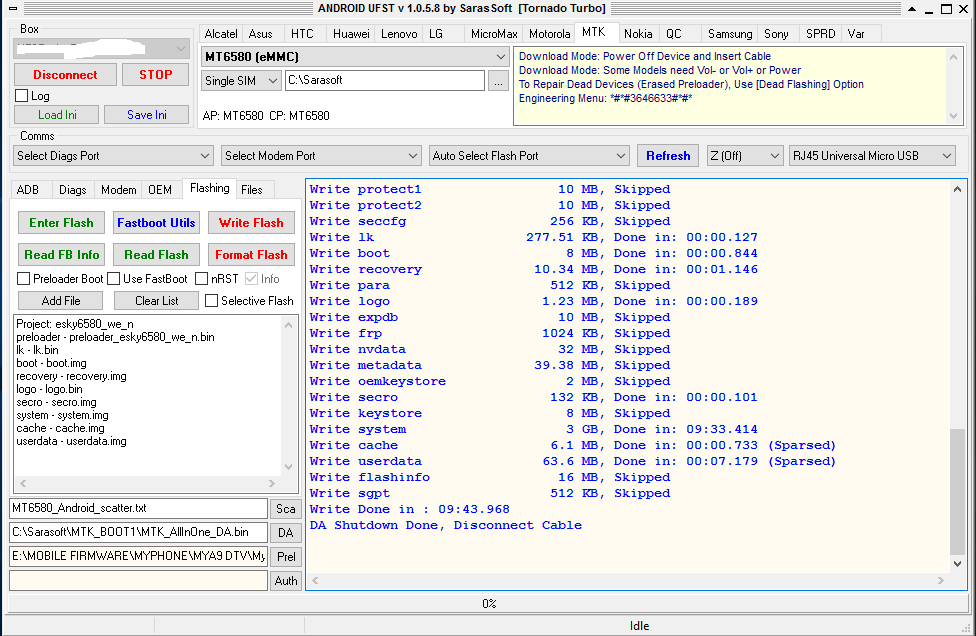Open the OEM tab
976x636 pixels.
pyautogui.click(x=160, y=190)
